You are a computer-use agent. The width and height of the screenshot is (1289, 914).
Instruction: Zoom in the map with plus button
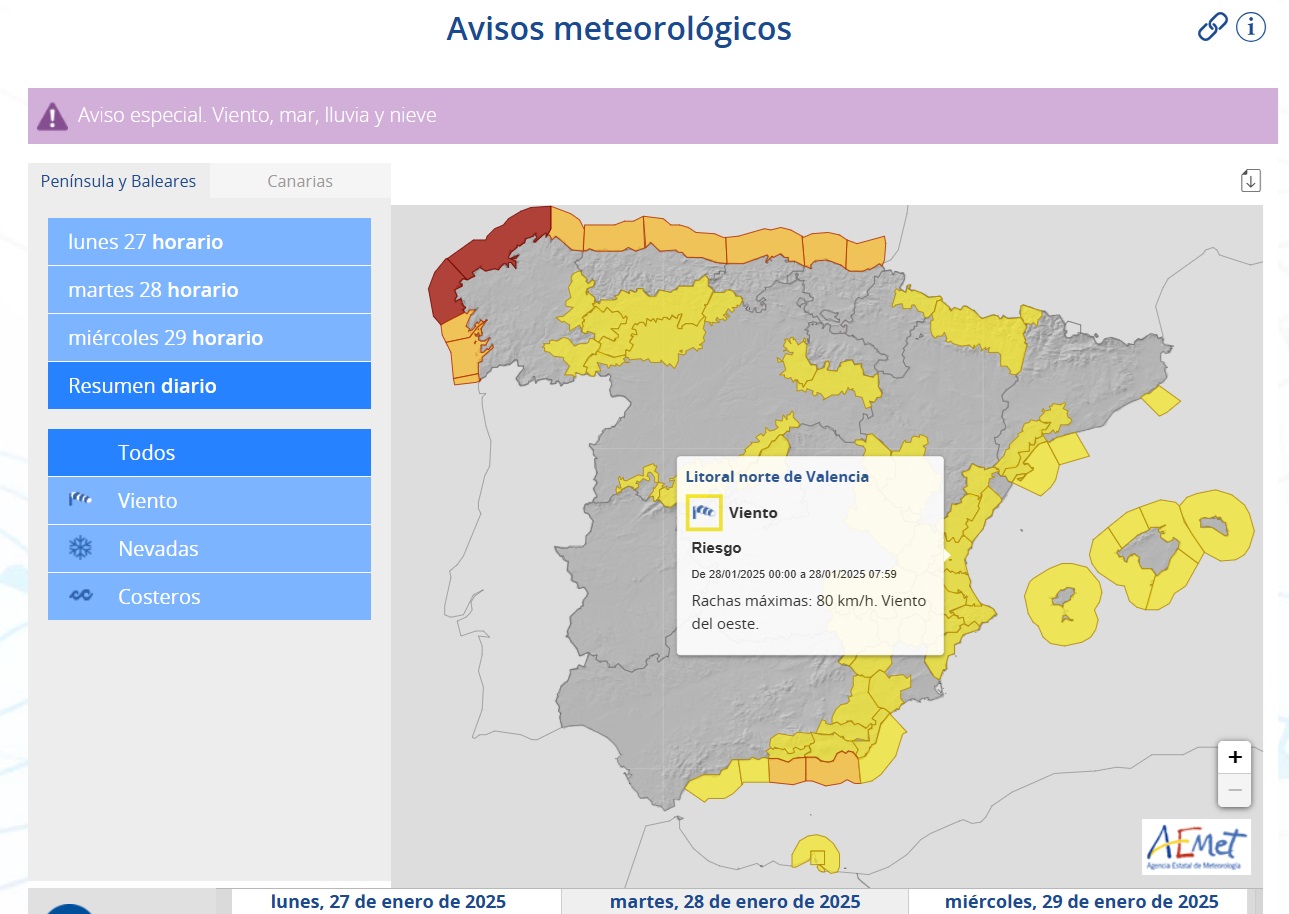coord(1235,758)
